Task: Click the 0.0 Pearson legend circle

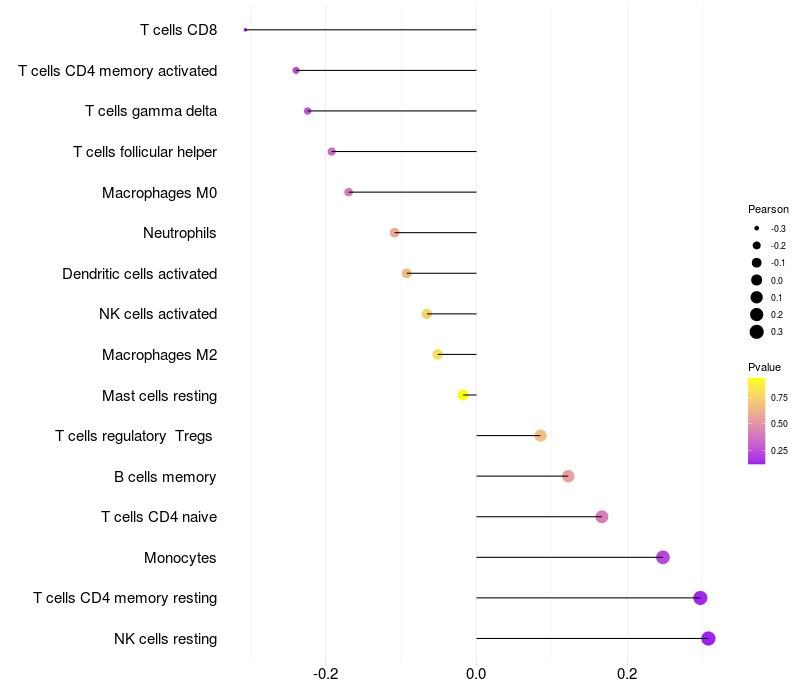Action: (757, 280)
